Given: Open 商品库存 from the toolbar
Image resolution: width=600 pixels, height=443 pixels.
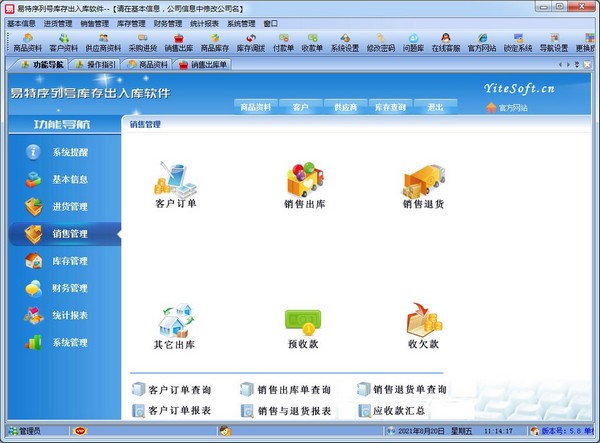Looking at the screenshot, I should [x=215, y=42].
